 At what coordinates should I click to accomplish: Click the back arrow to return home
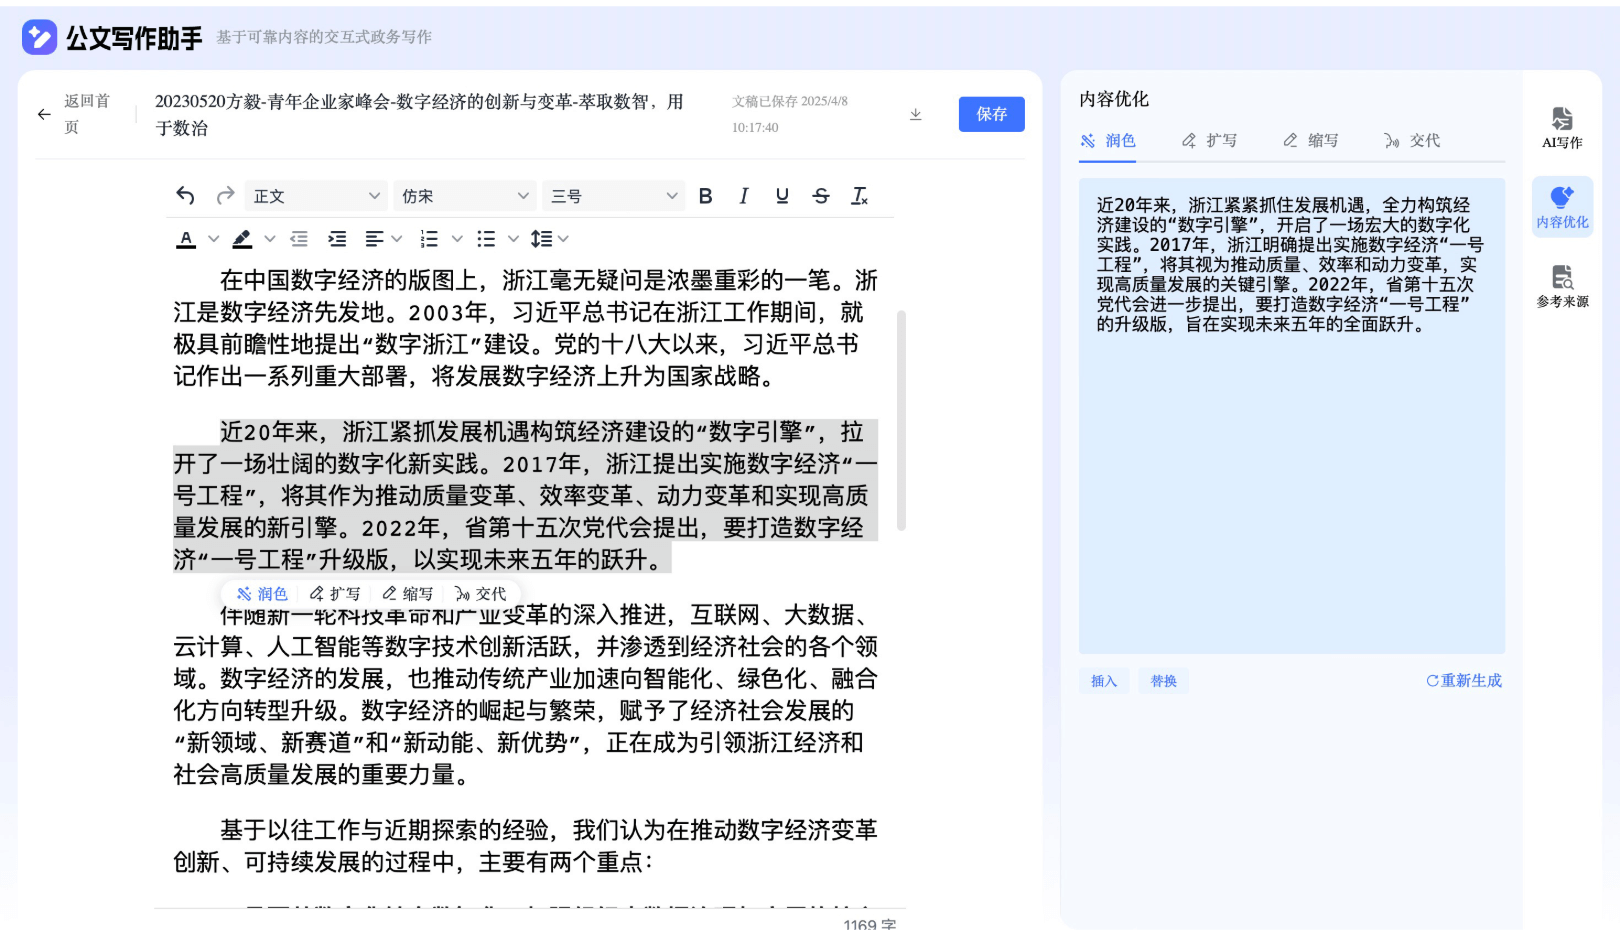[44, 114]
